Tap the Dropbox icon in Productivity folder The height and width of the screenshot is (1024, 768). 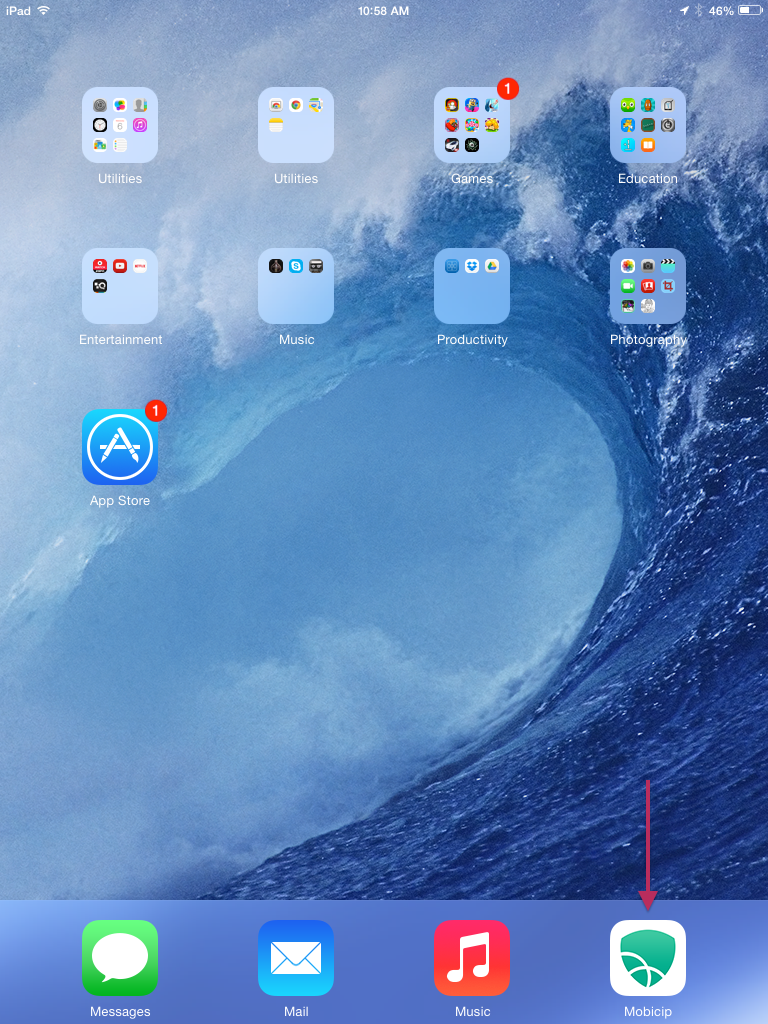point(472,266)
